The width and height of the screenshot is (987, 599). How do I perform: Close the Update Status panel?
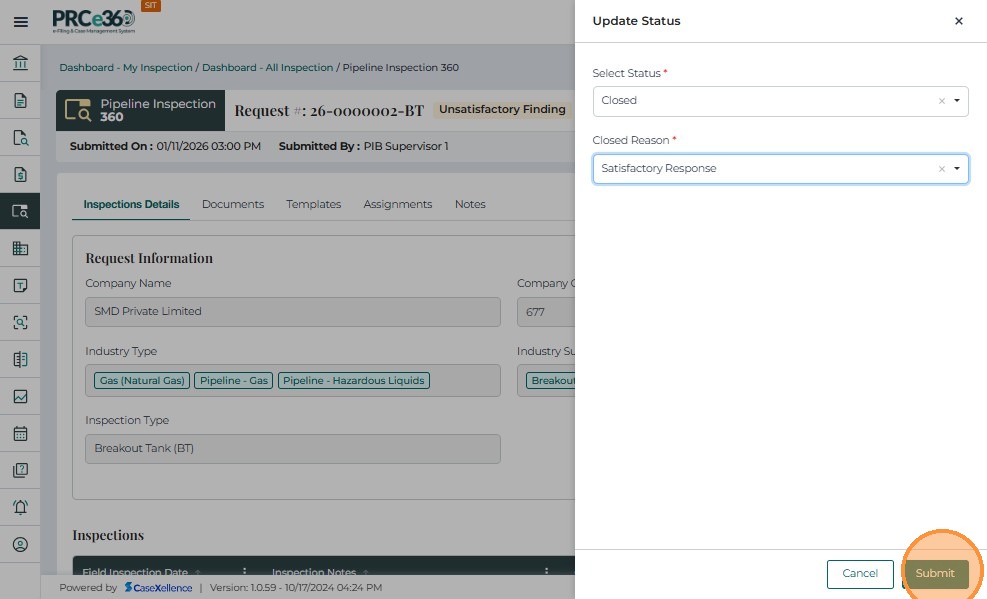point(958,21)
